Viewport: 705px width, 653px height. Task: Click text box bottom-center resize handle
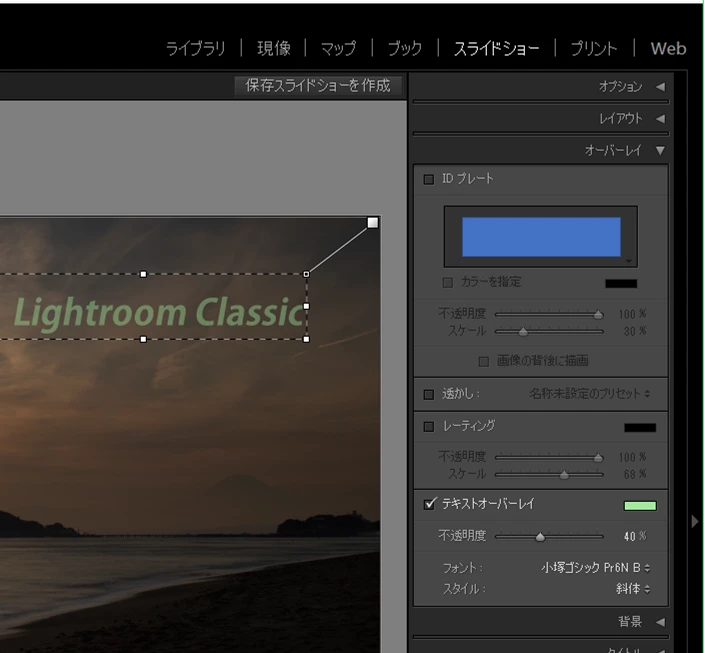point(143,339)
